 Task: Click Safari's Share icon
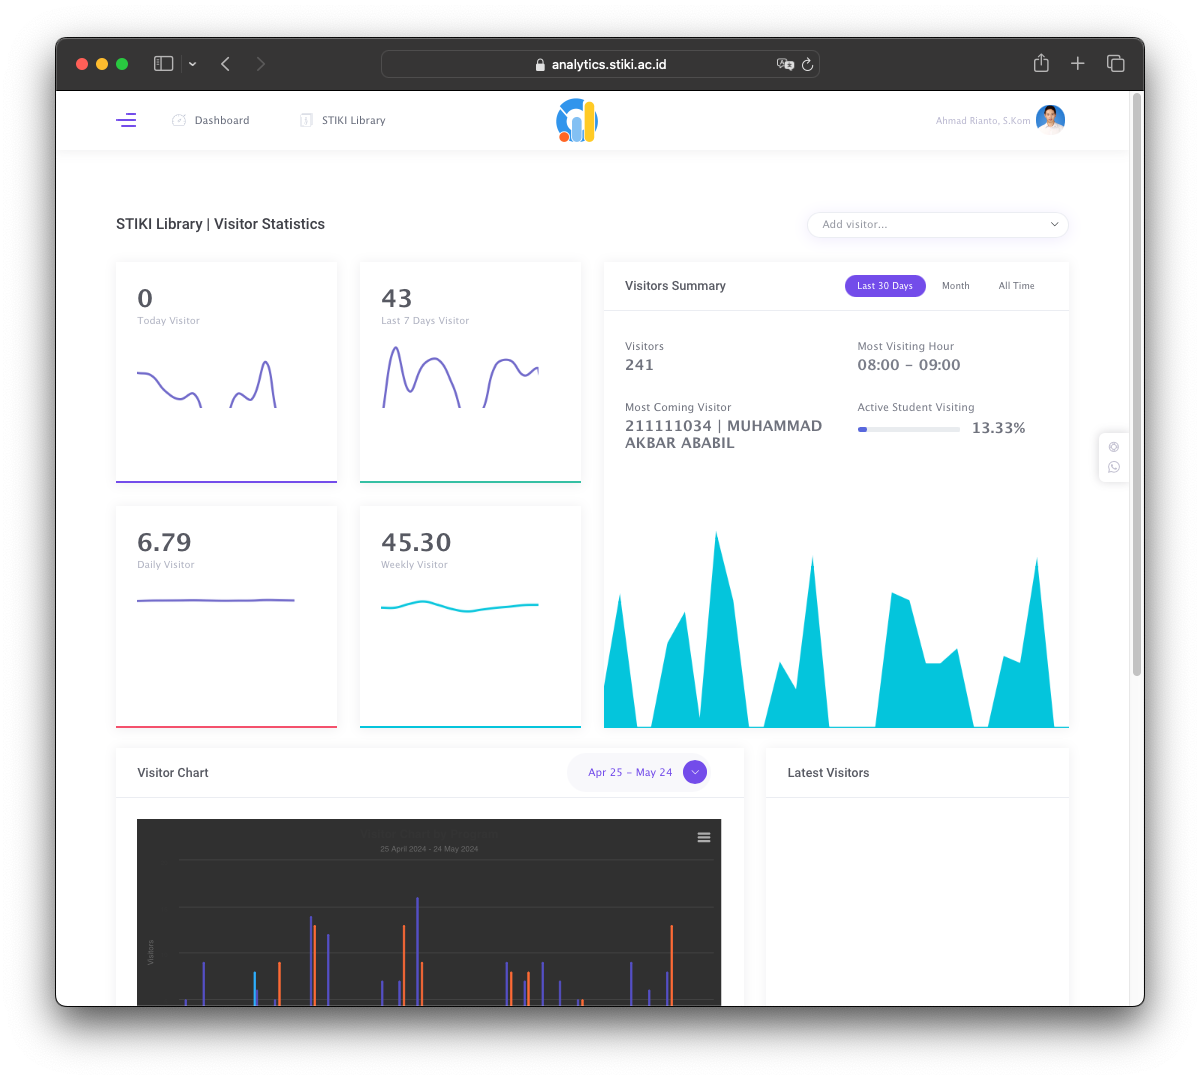(x=1041, y=64)
